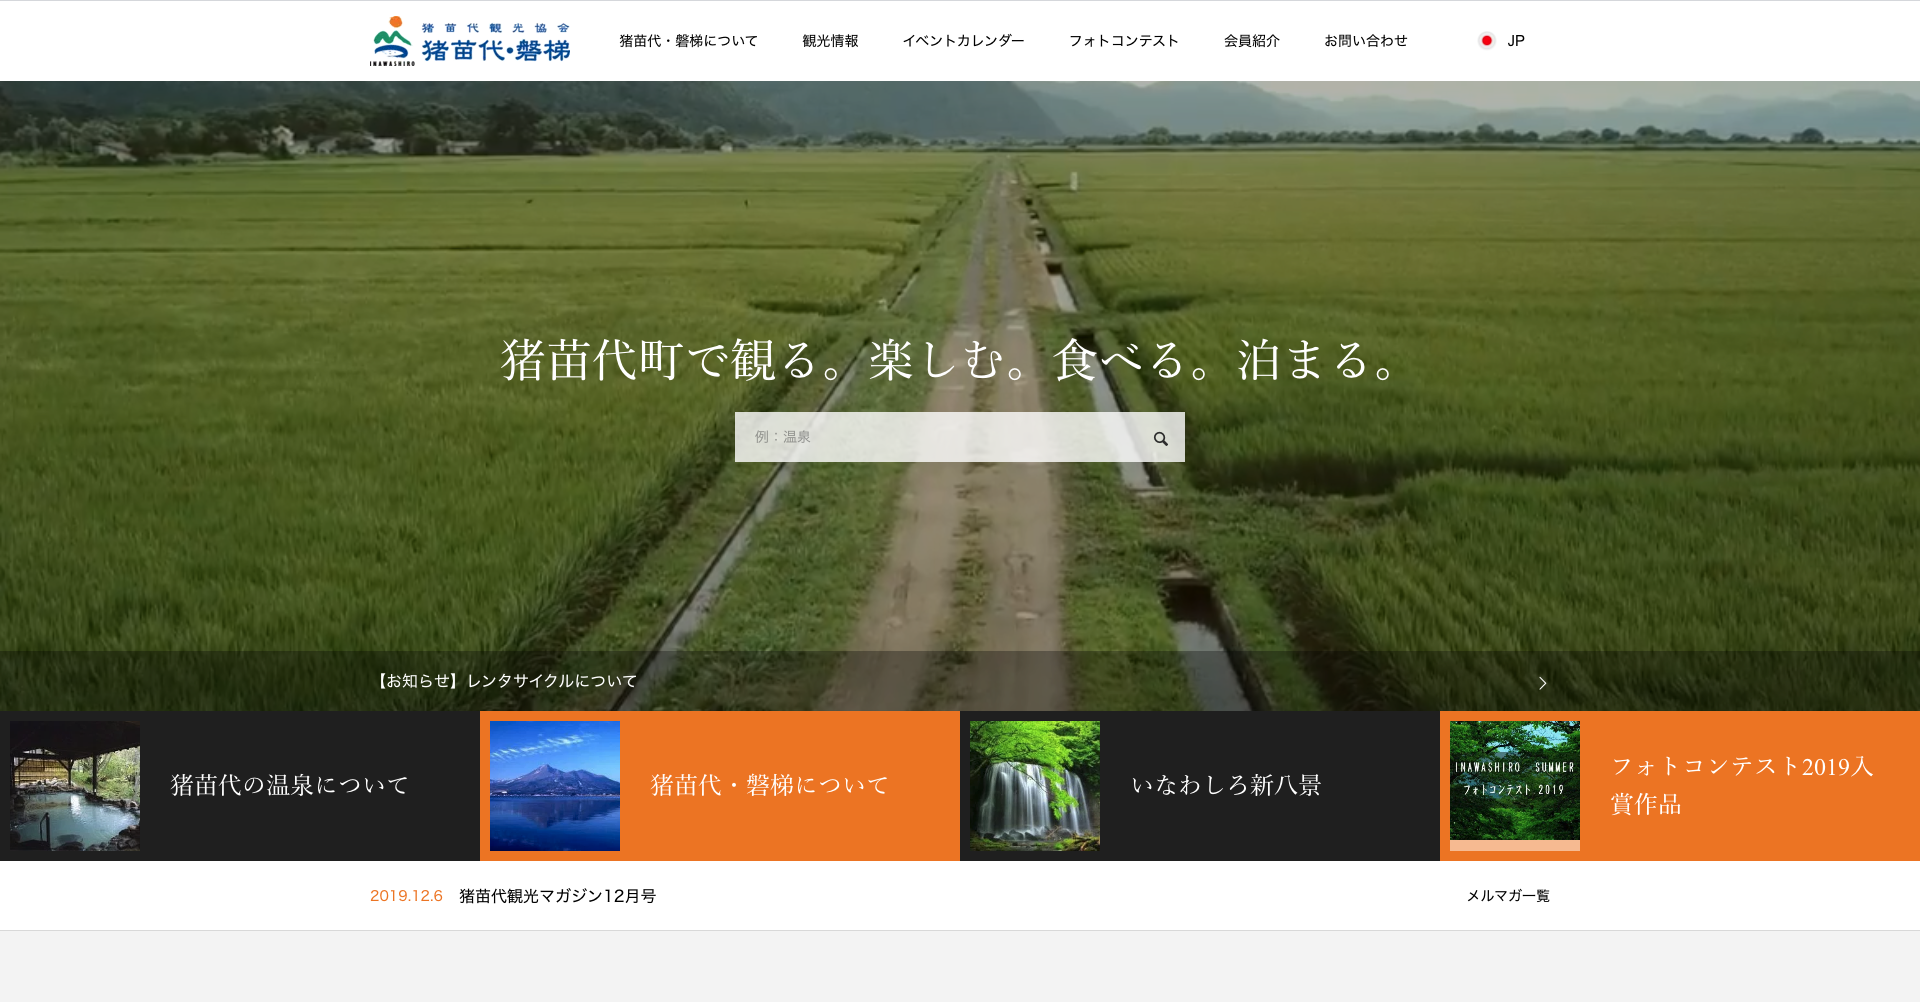This screenshot has height=1002, width=1920.
Task: Go to イベントカレンダー page
Action: (963, 41)
